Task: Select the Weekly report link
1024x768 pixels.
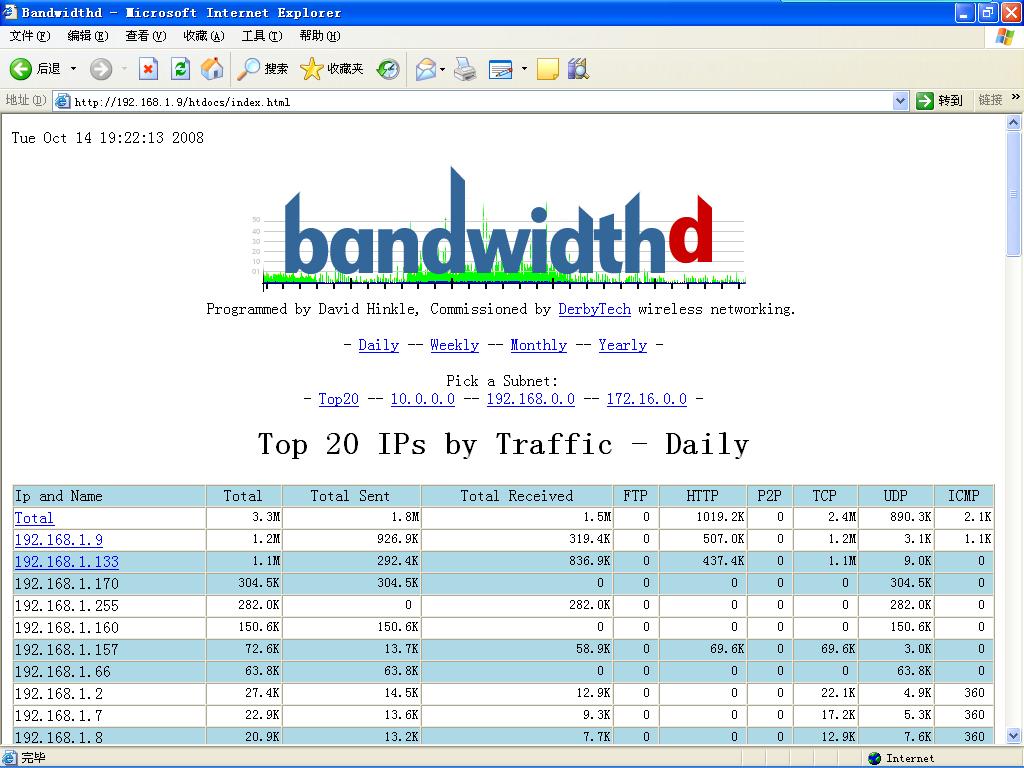Action: 455,345
